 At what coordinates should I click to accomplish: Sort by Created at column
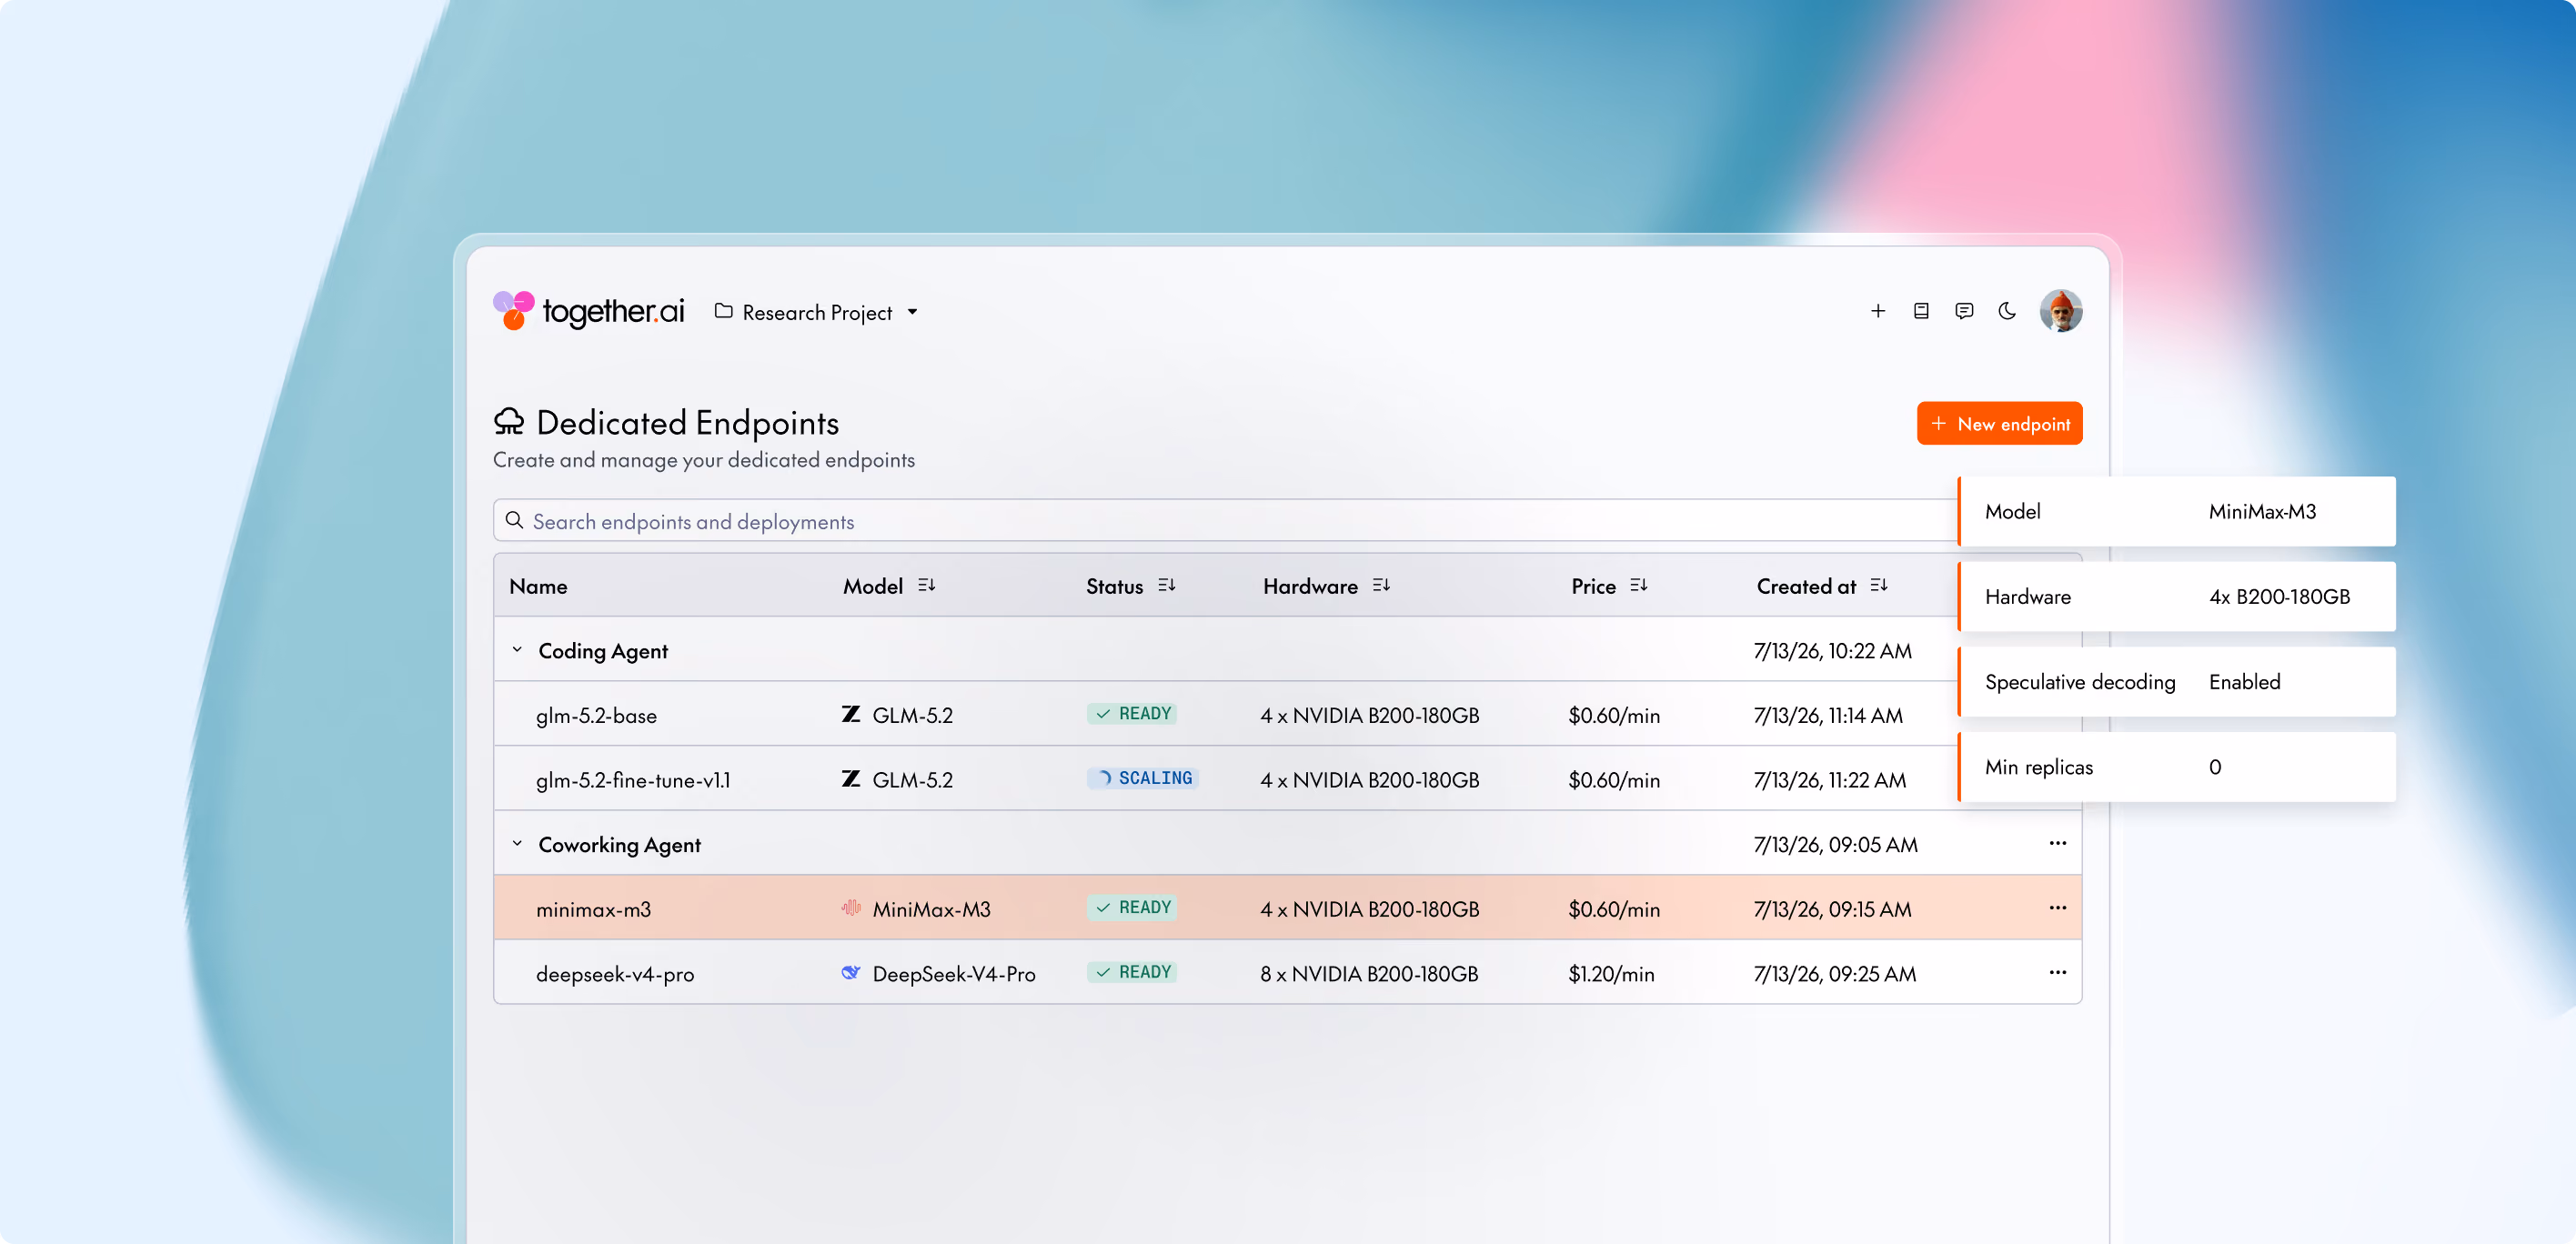point(1879,585)
